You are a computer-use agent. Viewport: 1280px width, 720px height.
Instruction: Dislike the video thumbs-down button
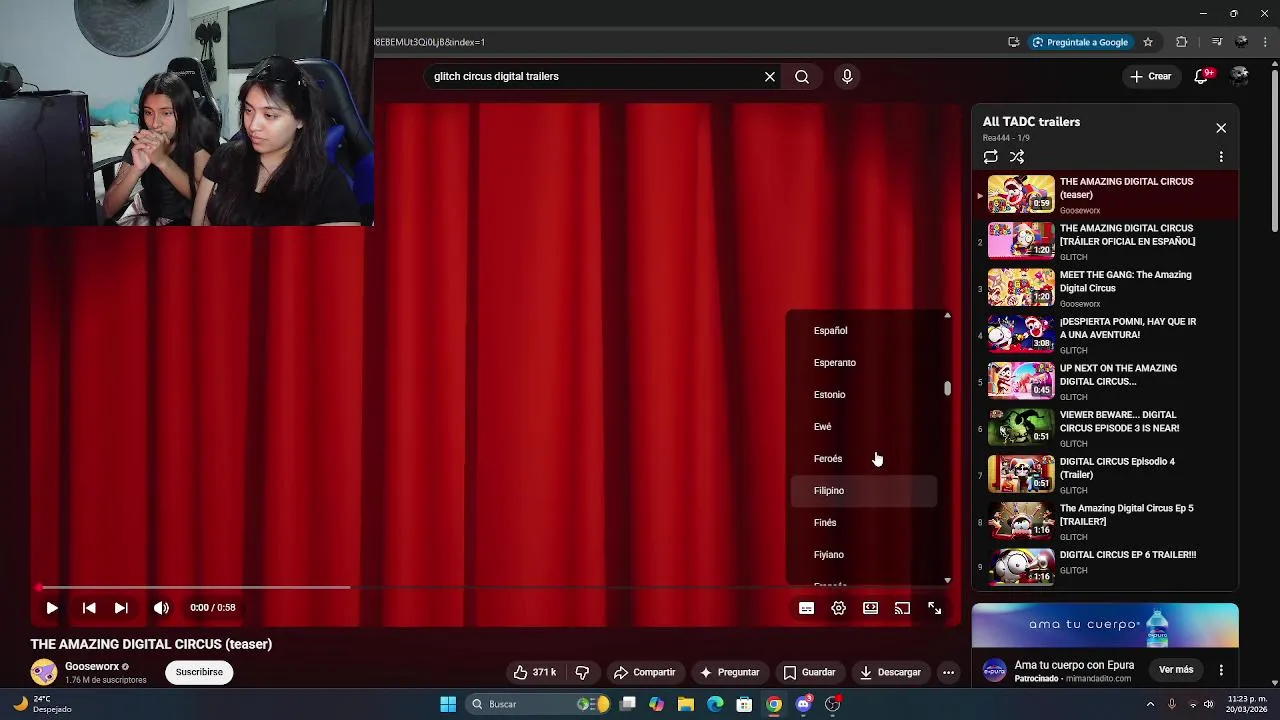click(x=582, y=672)
